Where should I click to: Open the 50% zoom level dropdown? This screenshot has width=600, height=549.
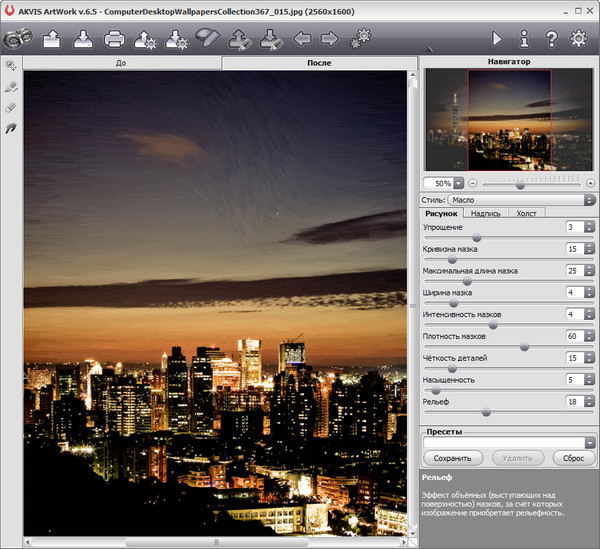point(459,184)
